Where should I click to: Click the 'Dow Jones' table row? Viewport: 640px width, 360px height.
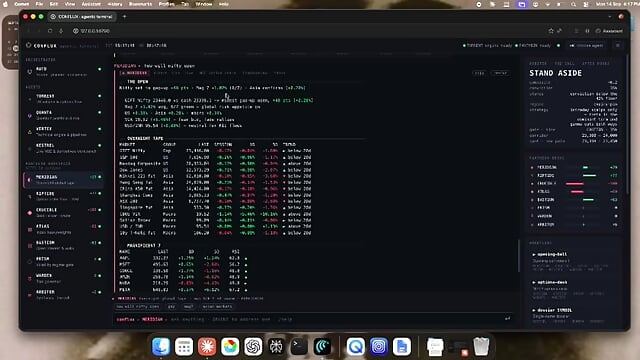tap(215, 170)
